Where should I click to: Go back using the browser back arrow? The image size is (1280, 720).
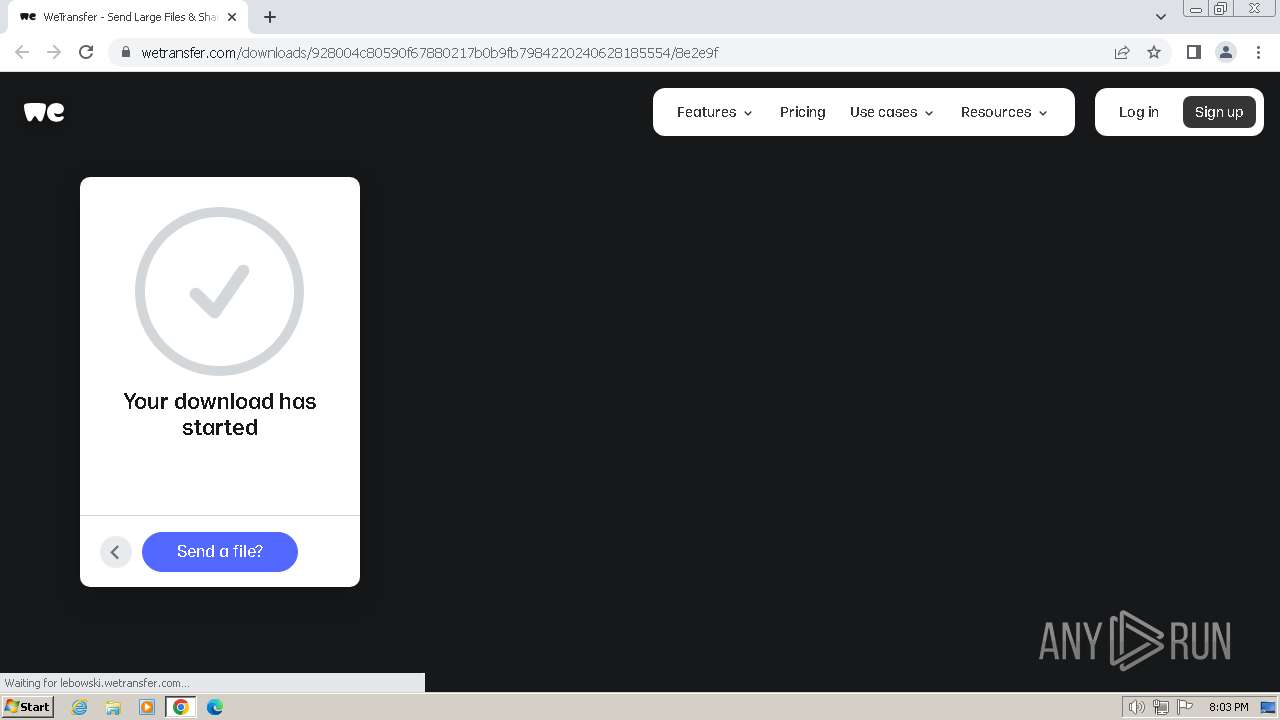coord(22,52)
